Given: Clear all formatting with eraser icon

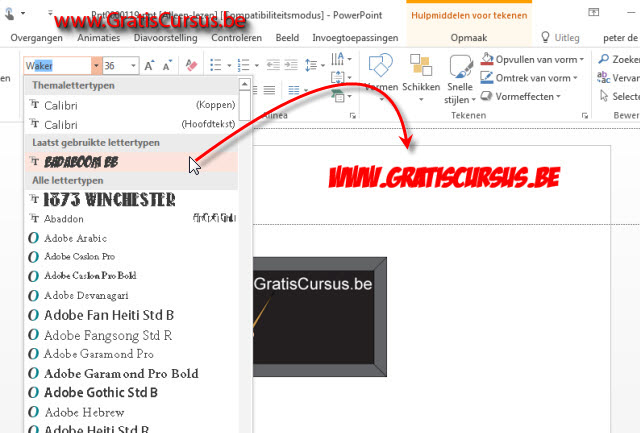Looking at the screenshot, I should (191, 65).
